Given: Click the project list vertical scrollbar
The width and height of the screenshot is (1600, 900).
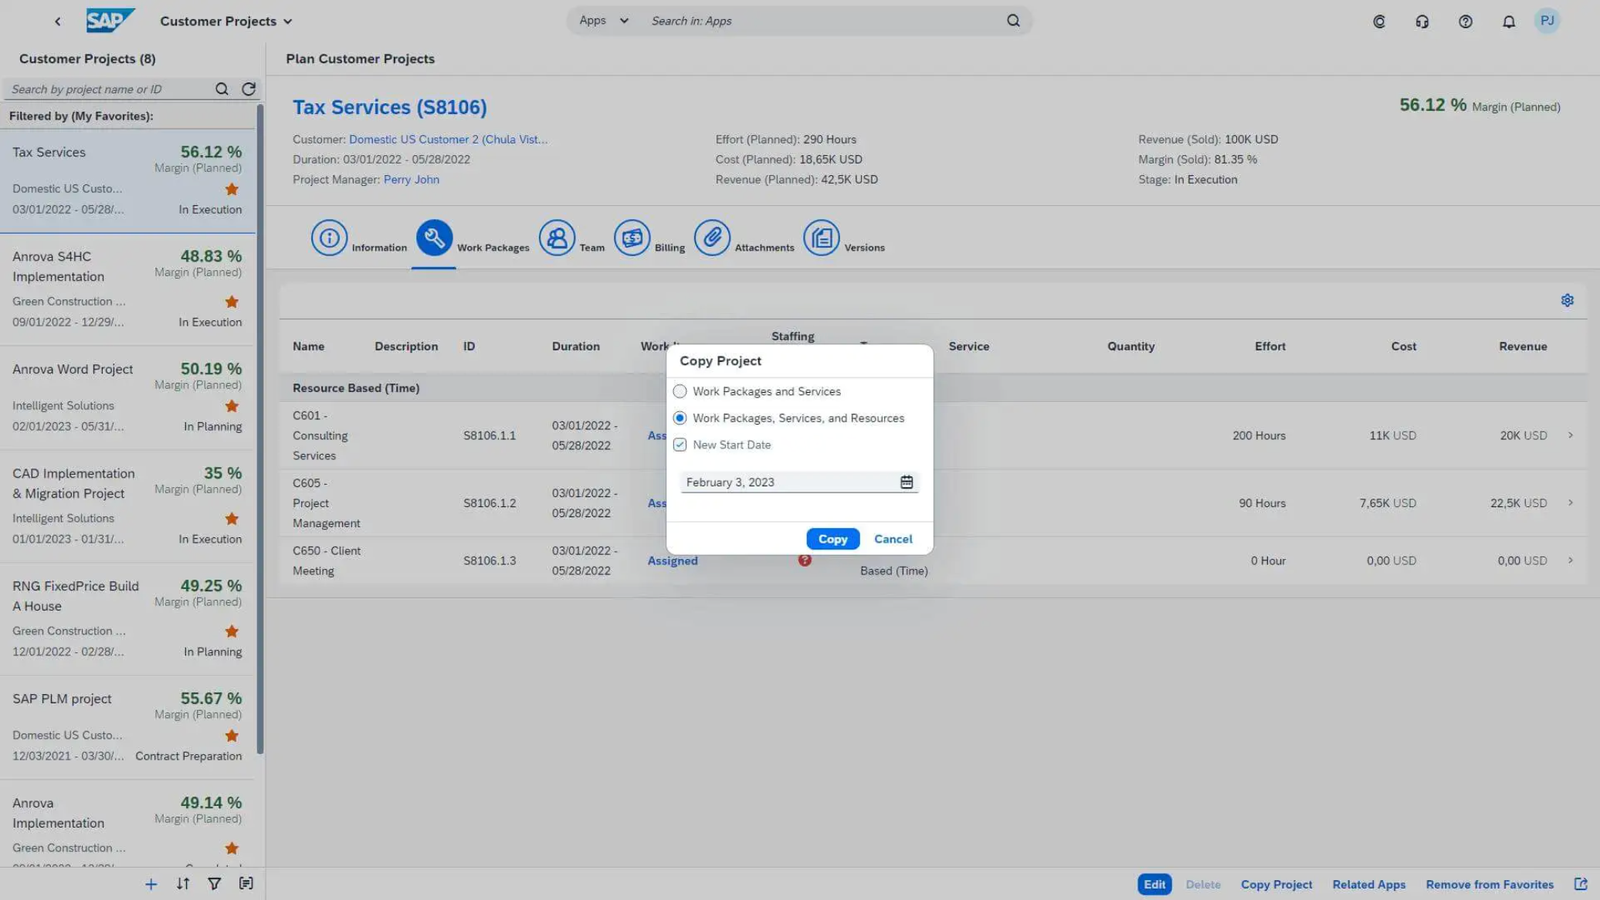Looking at the screenshot, I should point(260,430).
